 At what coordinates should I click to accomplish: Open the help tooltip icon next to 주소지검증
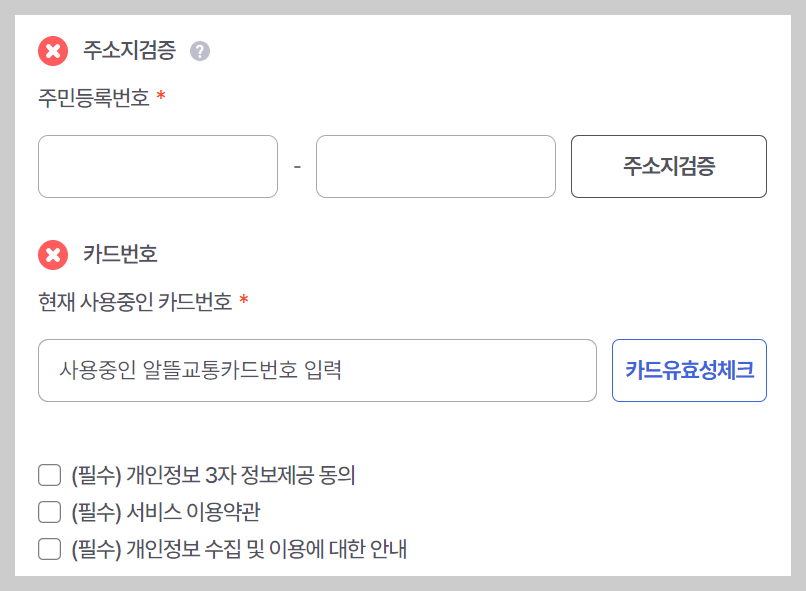[x=200, y=51]
